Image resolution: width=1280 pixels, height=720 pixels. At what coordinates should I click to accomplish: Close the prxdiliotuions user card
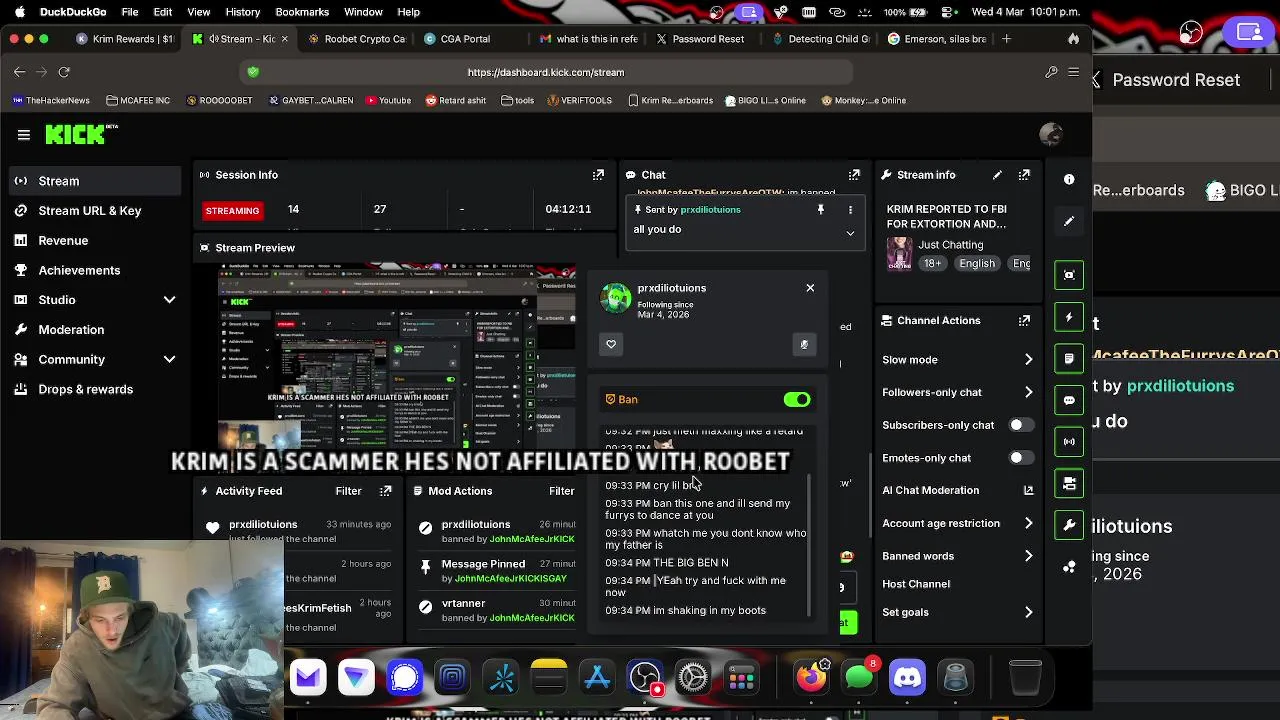coord(810,288)
